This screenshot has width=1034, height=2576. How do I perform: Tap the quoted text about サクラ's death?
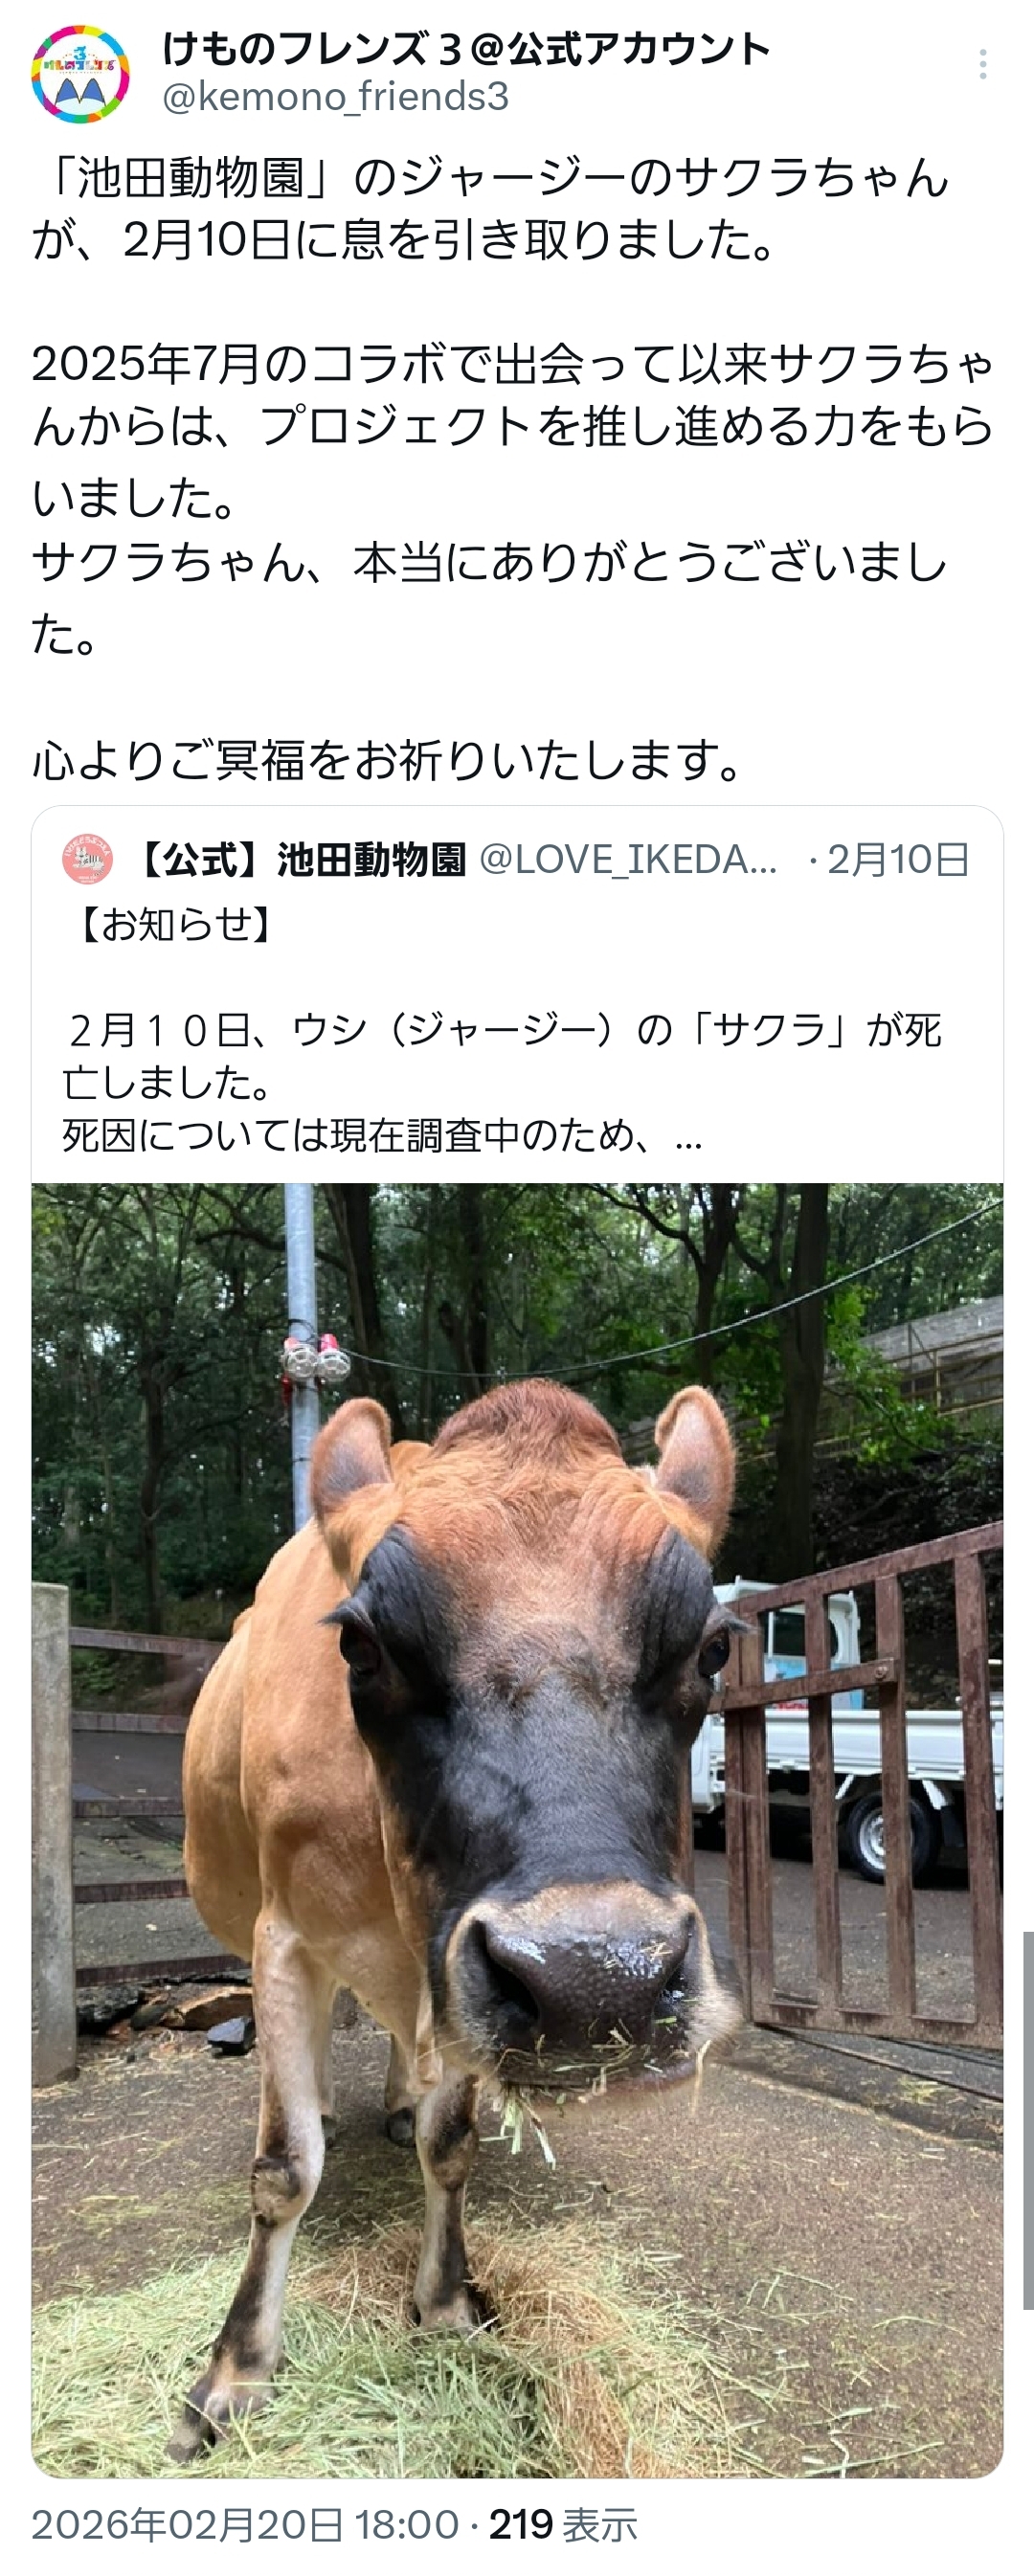coord(502,1056)
